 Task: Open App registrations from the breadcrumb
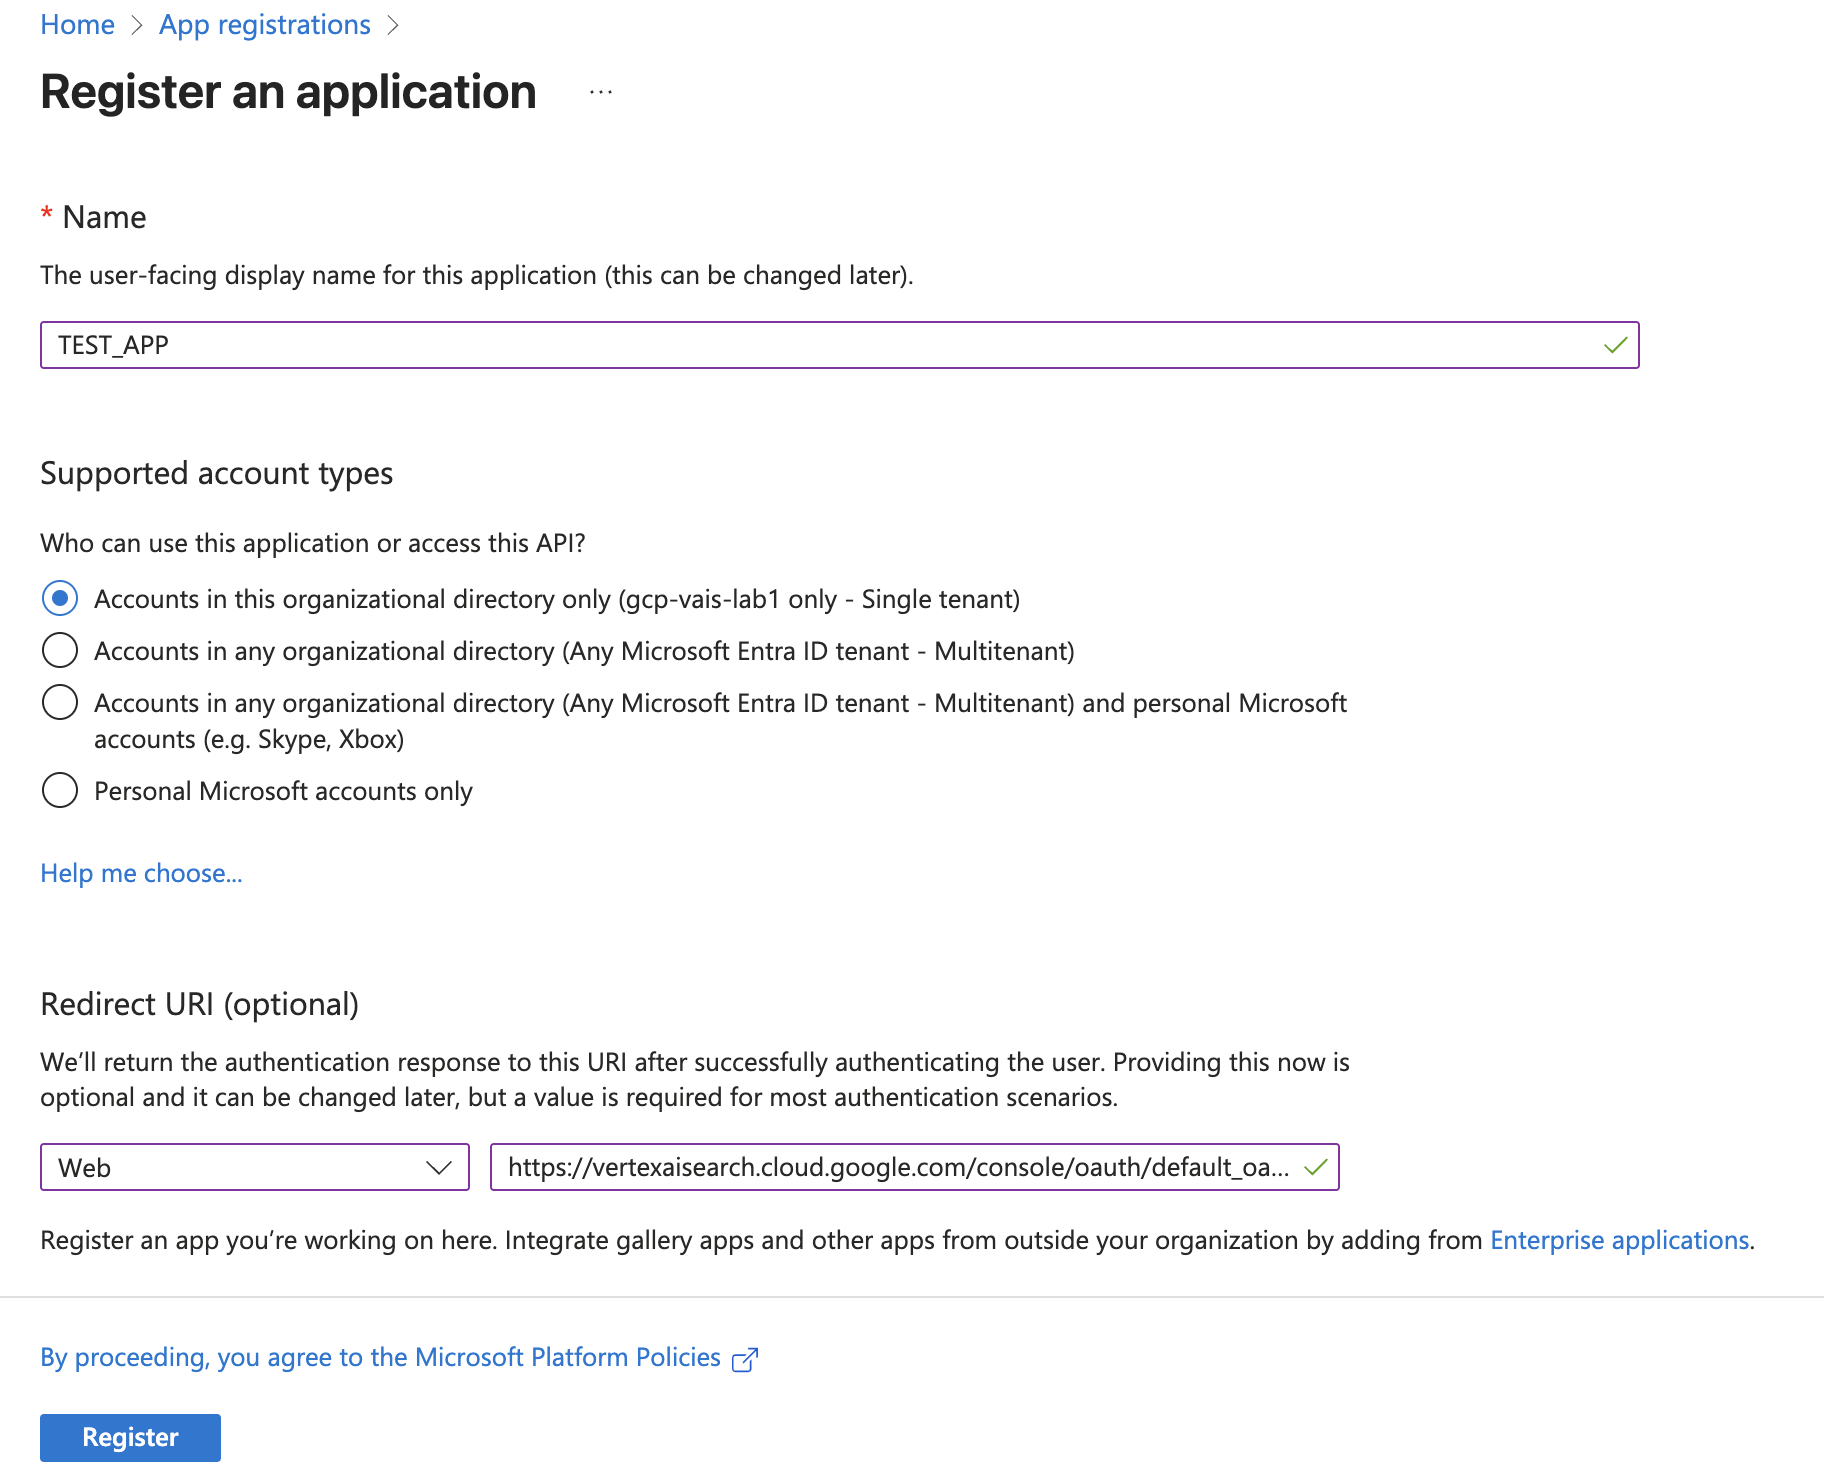(x=264, y=24)
